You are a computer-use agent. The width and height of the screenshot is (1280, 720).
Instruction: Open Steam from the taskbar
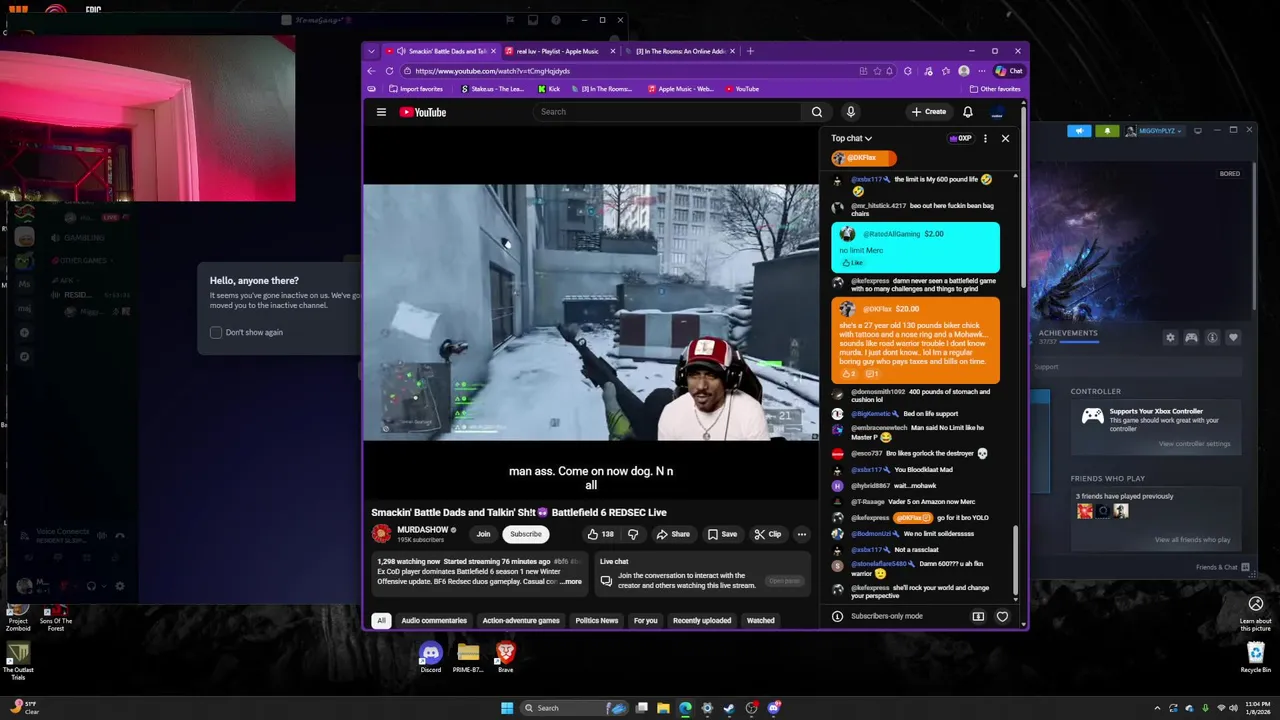tap(729, 708)
